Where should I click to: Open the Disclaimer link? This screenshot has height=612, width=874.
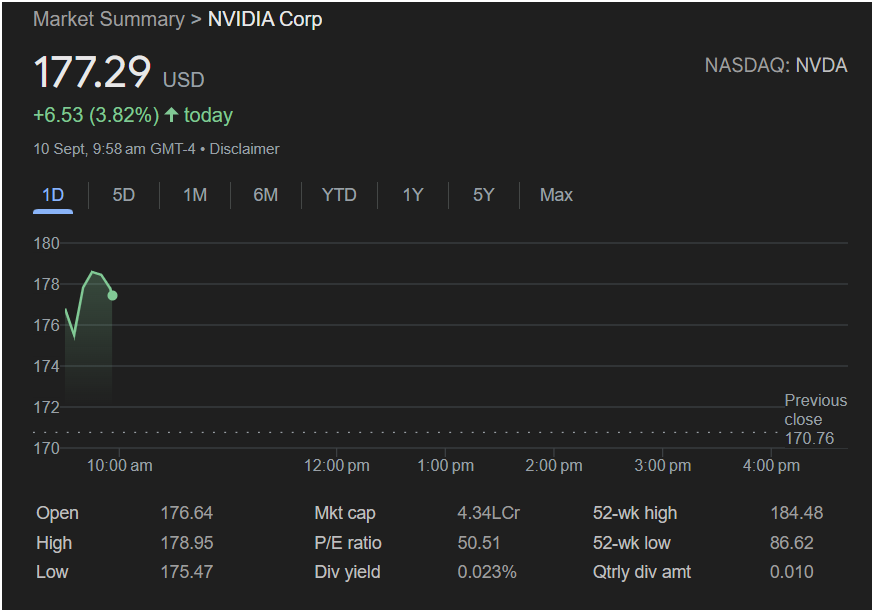244,149
